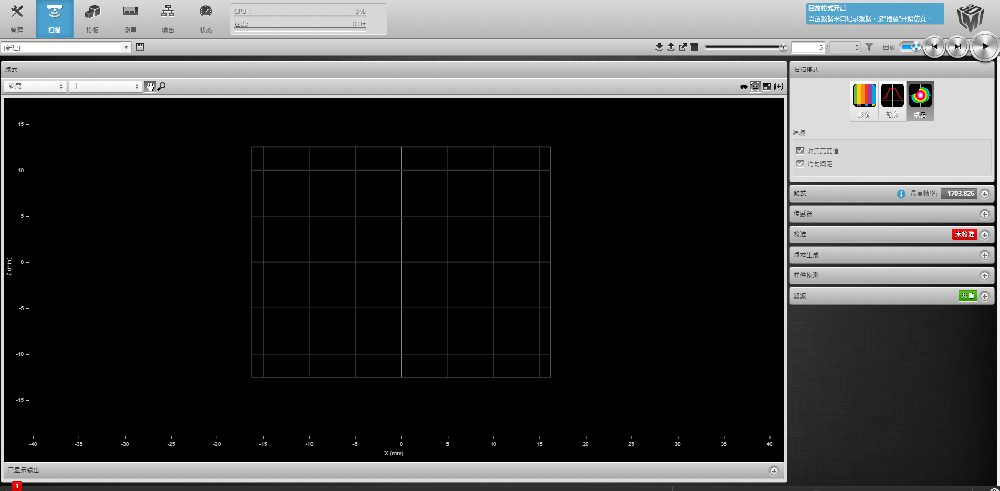Click the split-square viewer icon left of the bracket icon
Image resolution: width=1000 pixels, height=491 pixels.
pyautogui.click(x=767, y=87)
